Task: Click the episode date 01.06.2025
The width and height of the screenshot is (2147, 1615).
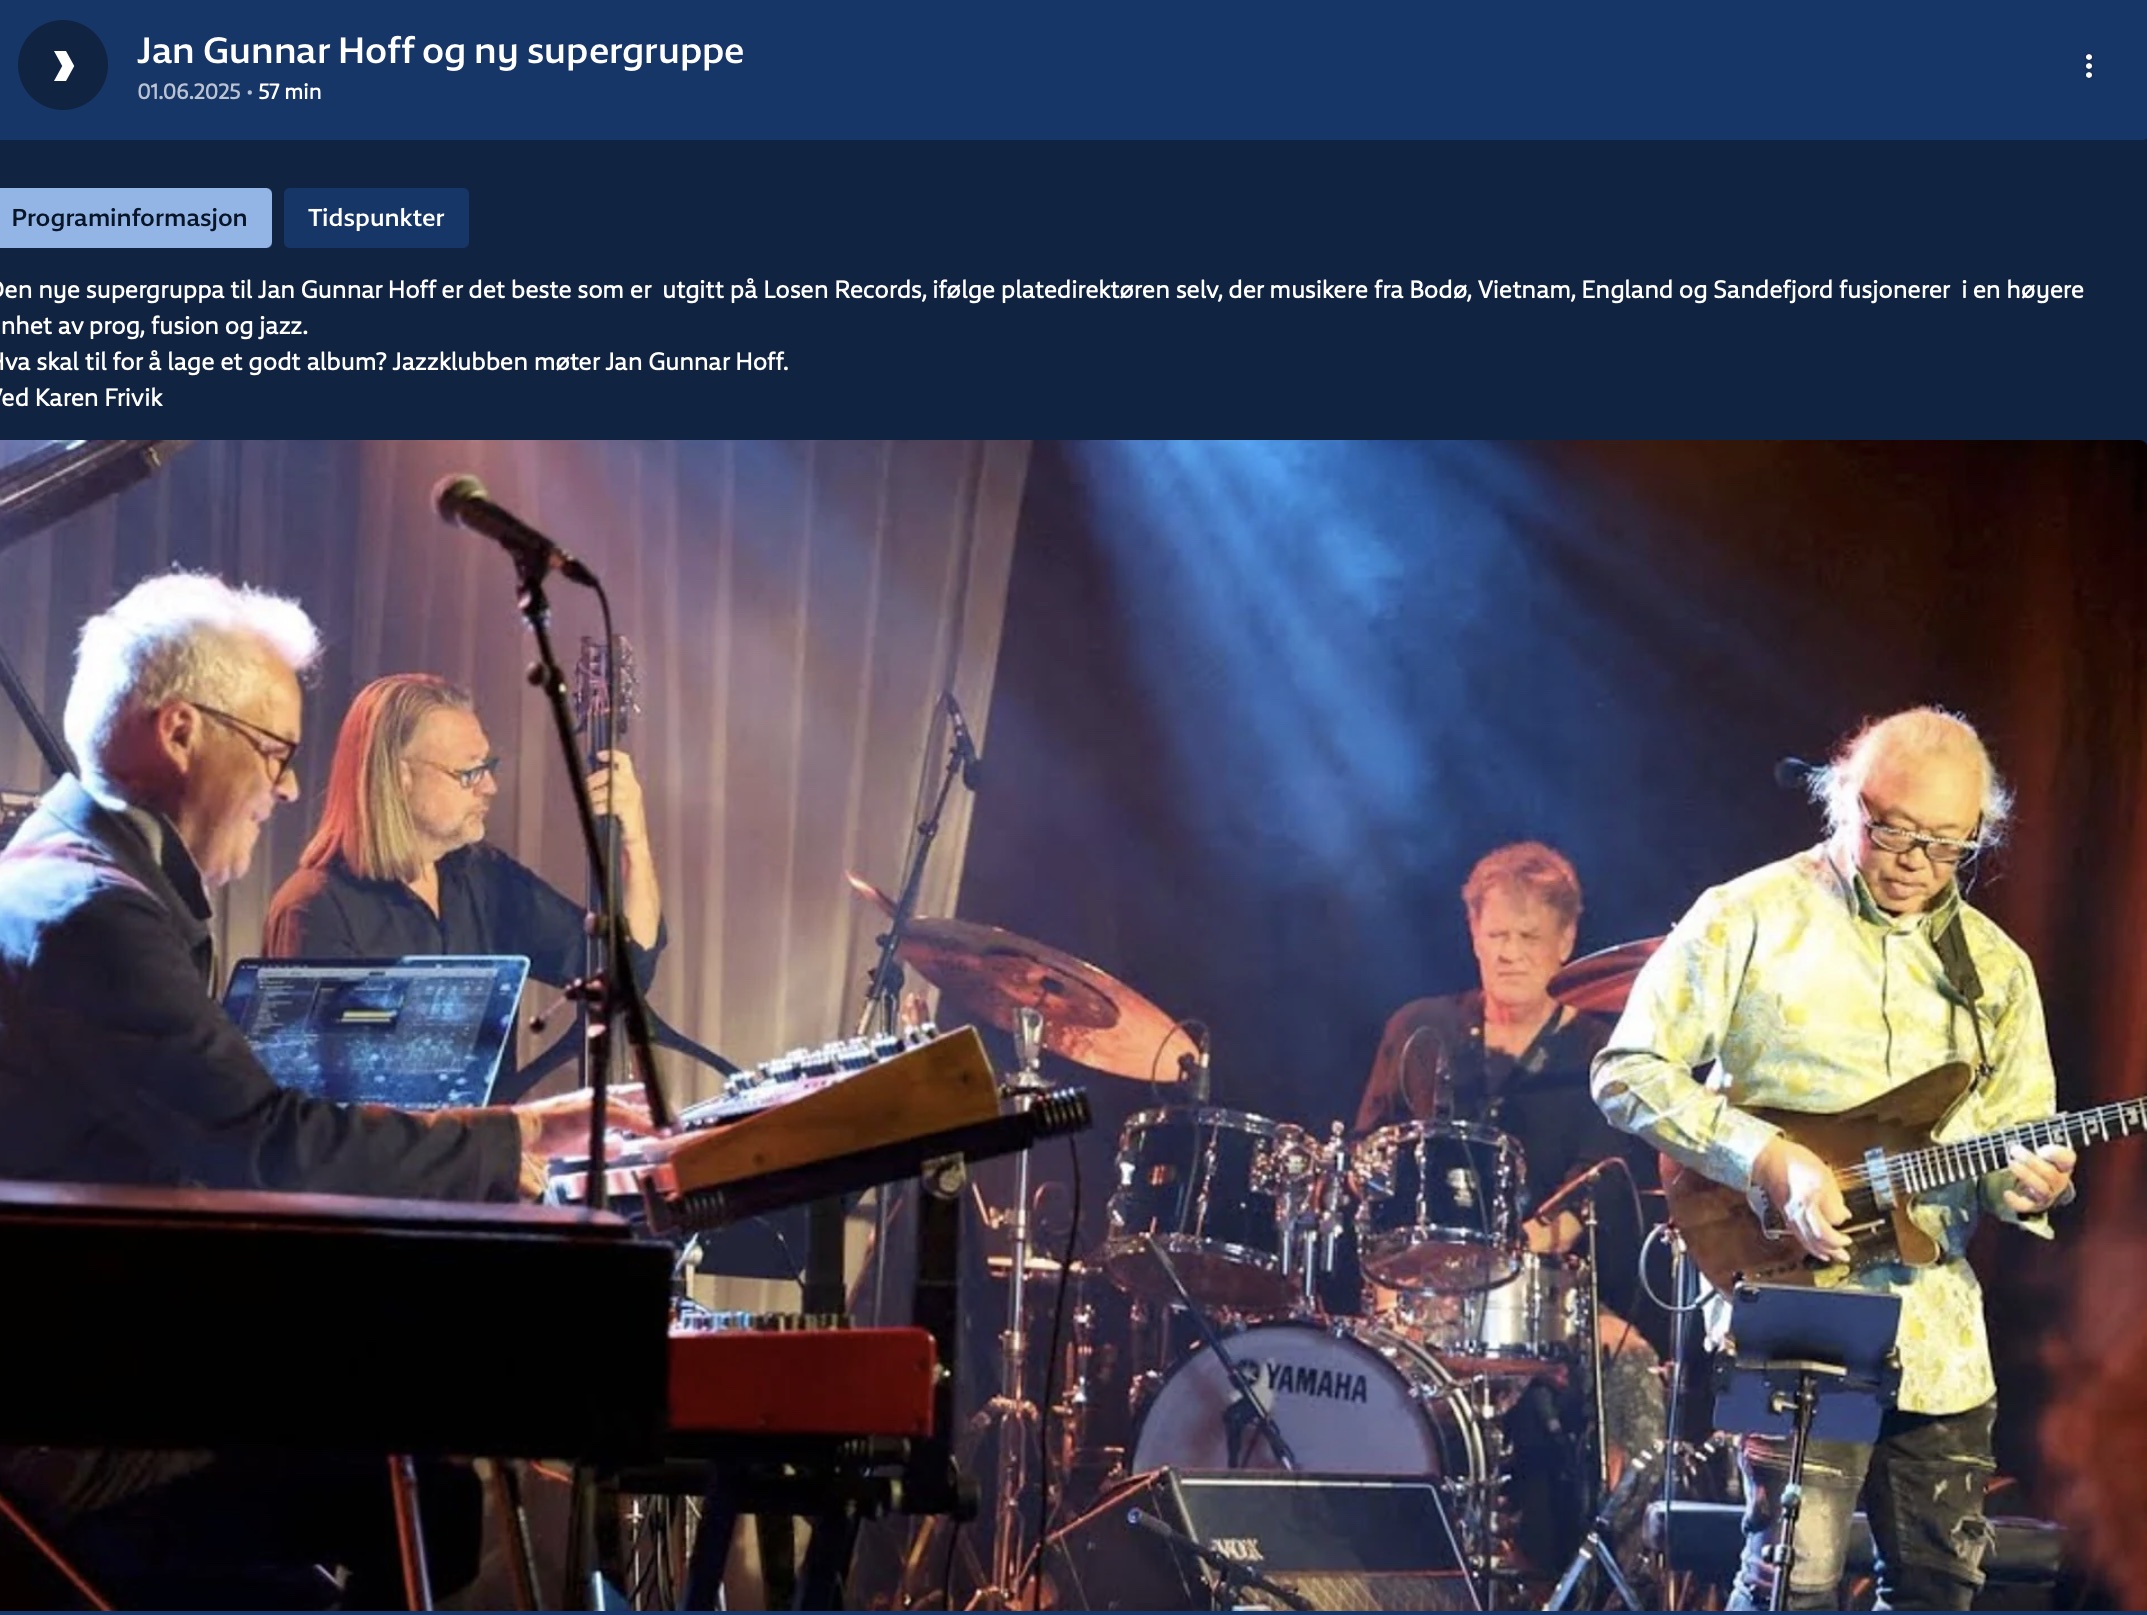Action: 189,92
